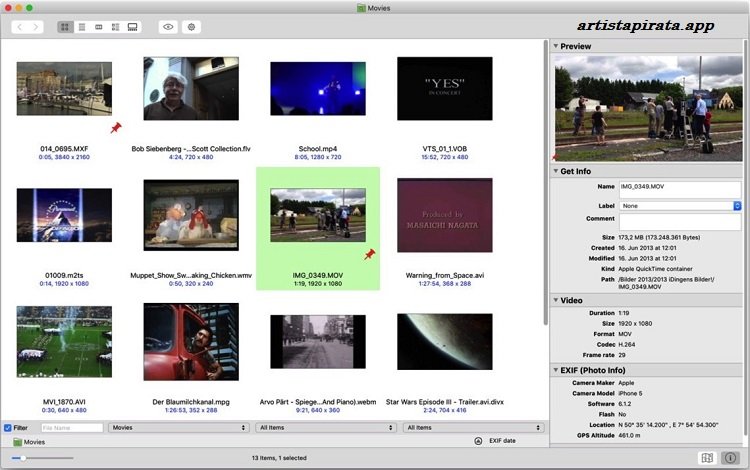
Task: Switch to filmstrip gallery view
Action: pos(132,27)
